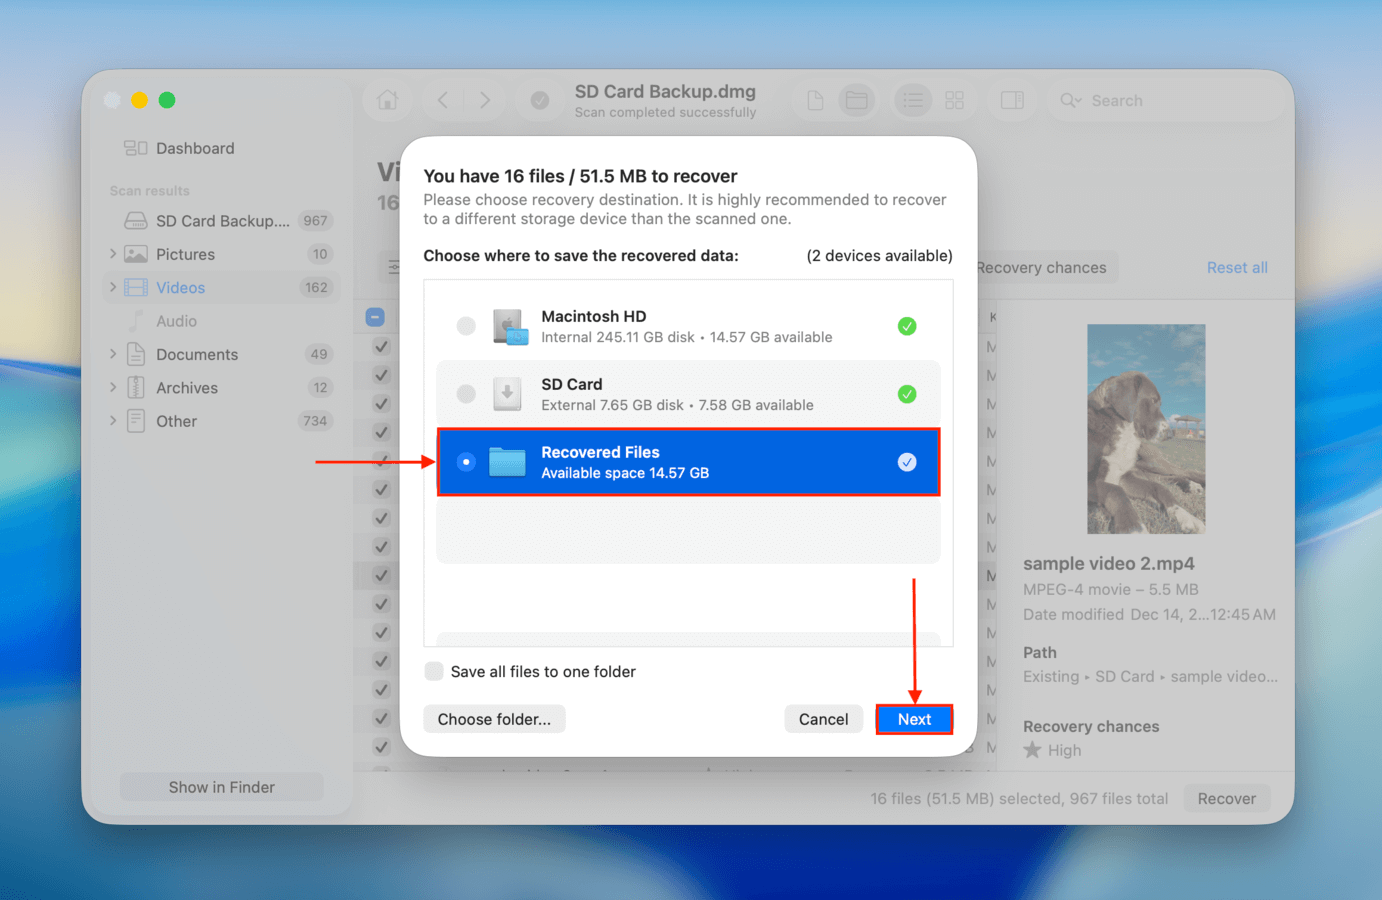
Task: Click the green scan status checkmark
Action: (x=539, y=100)
